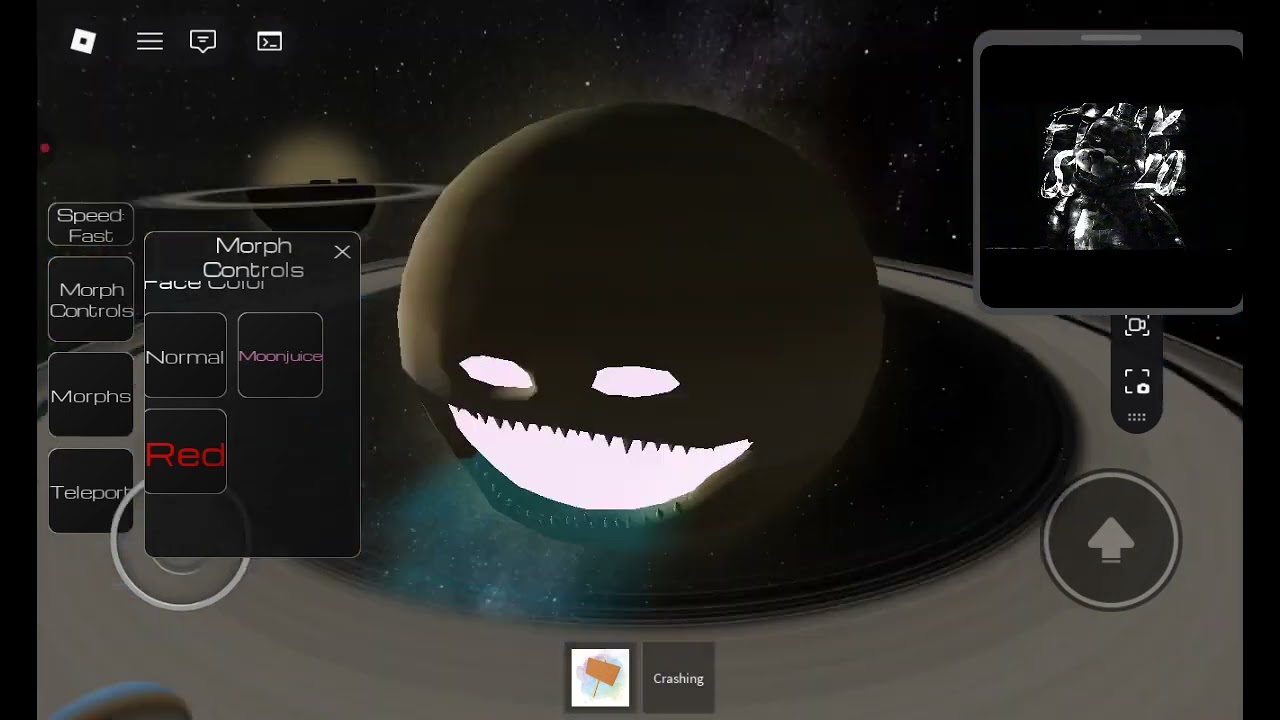Tap the jump arrow button
Screen dimensions: 1280x720
1111,540
